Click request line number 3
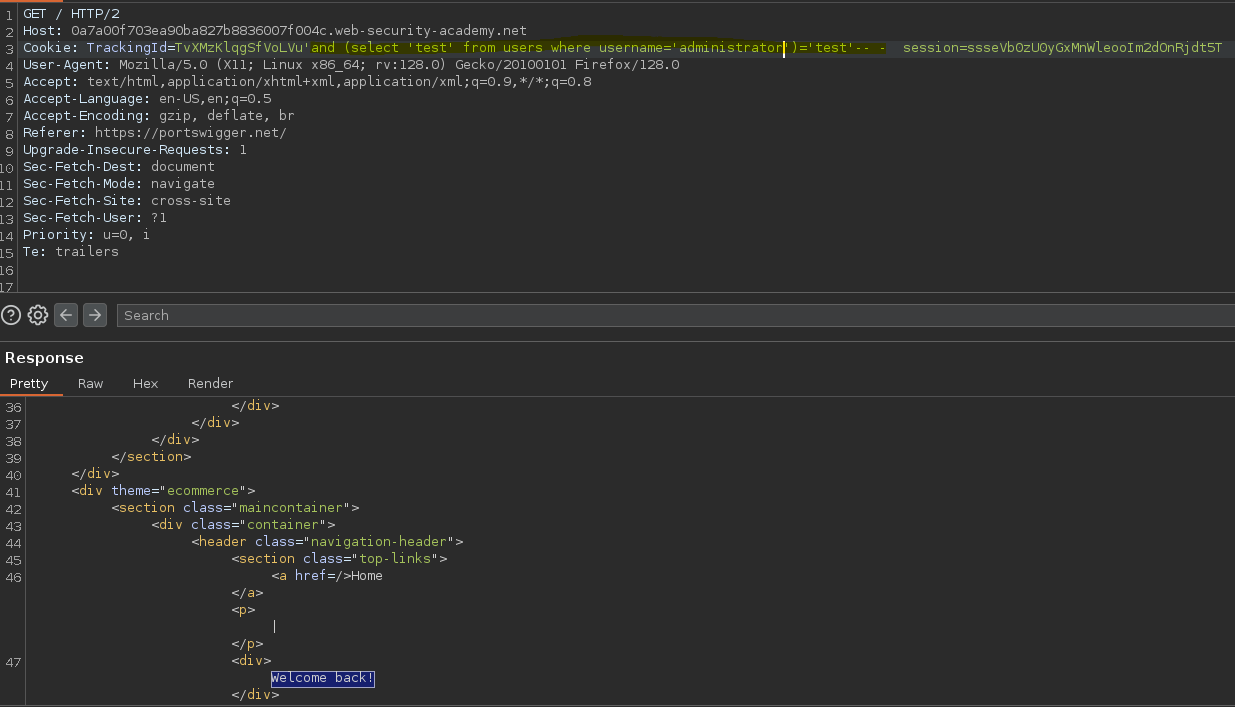 [9, 48]
